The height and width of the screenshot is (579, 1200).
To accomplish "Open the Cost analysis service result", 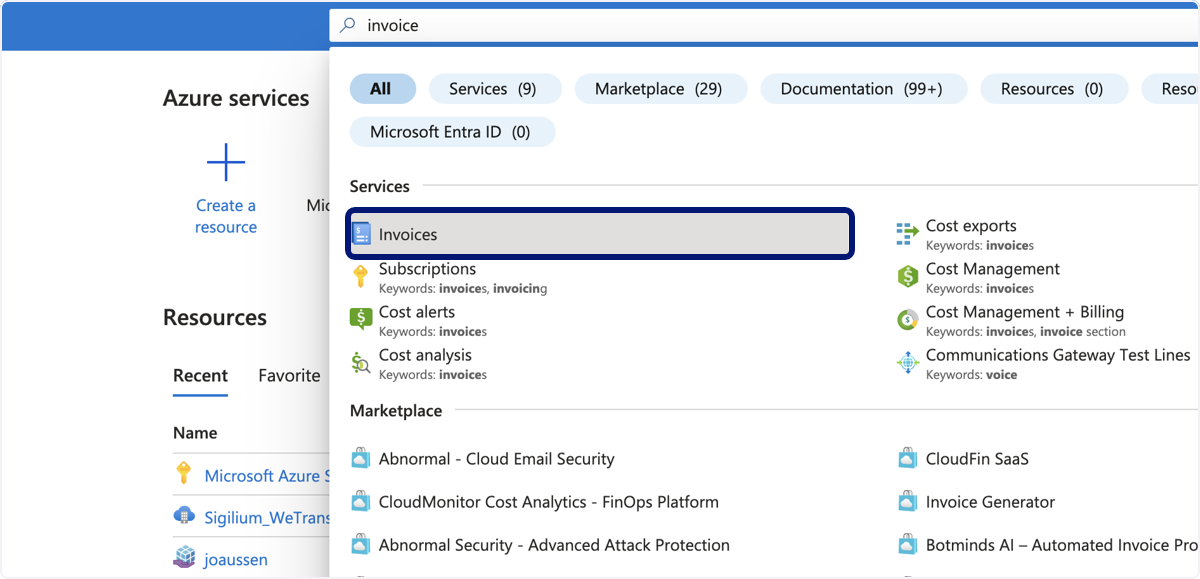I will (x=425, y=355).
